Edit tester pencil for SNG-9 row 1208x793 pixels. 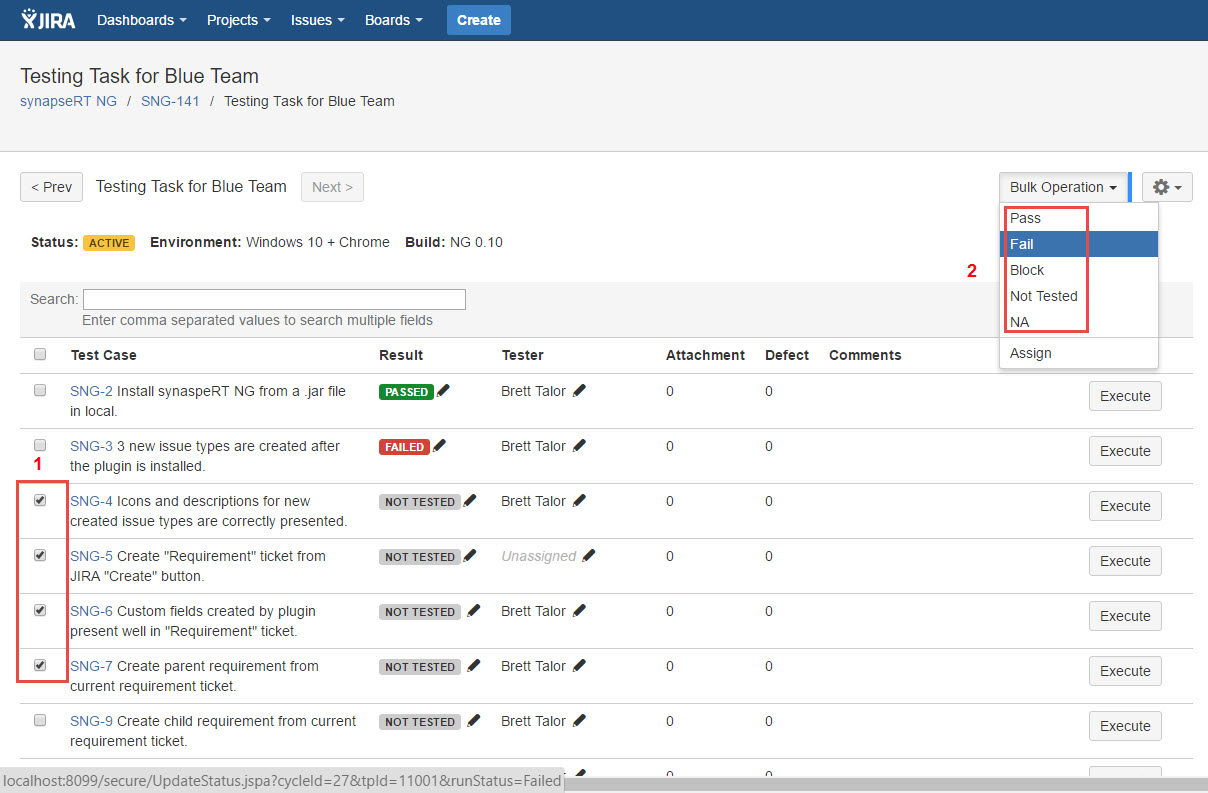pos(580,721)
